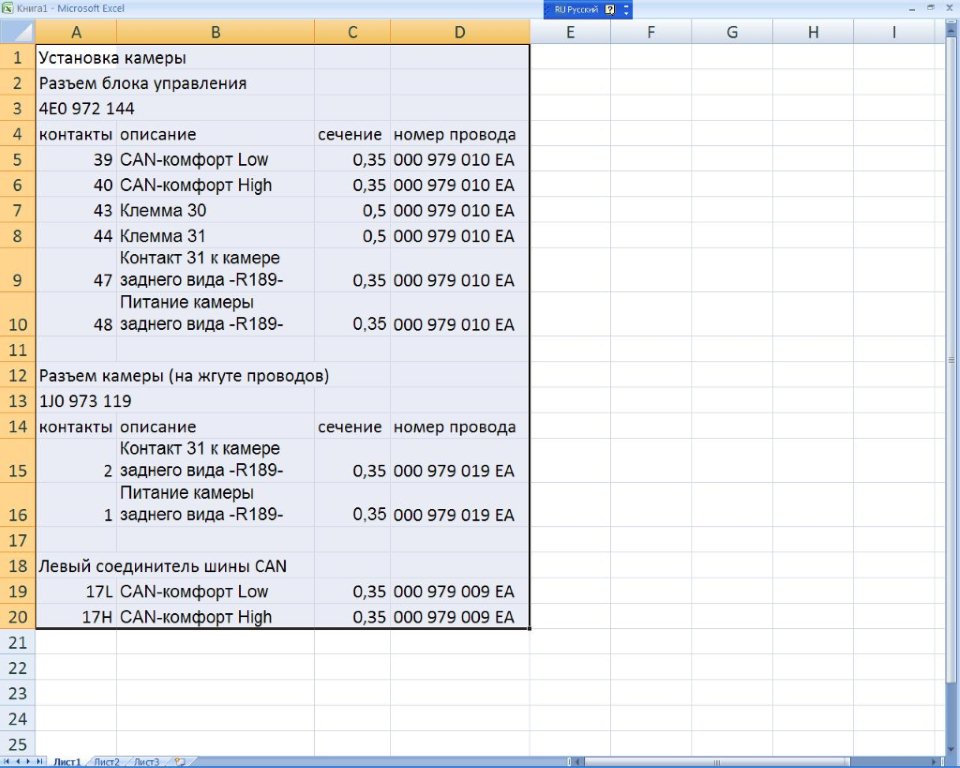Click vertical scrollbar down arrow
Image resolution: width=960 pixels, height=768 pixels.
coord(953,747)
